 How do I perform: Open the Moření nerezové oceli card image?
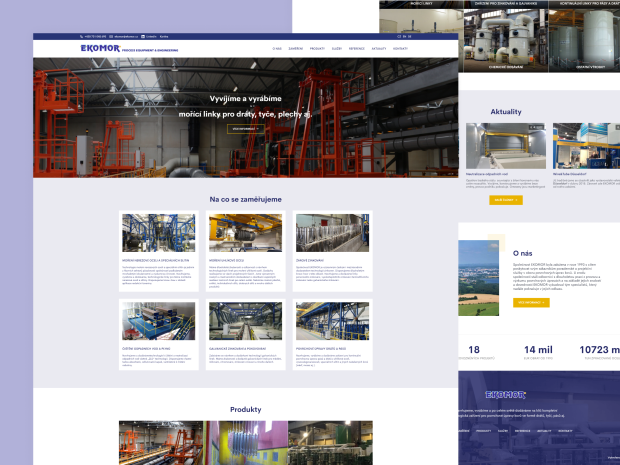coord(145,233)
